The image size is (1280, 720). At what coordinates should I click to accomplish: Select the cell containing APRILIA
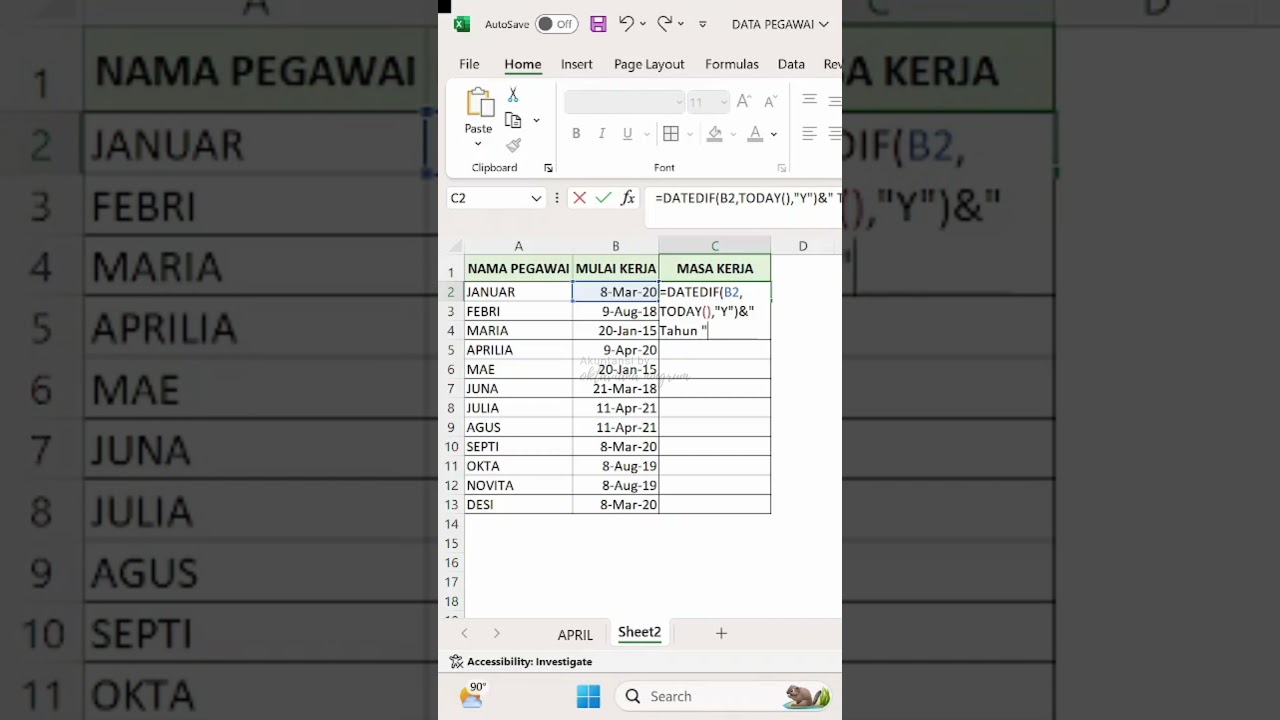click(518, 350)
